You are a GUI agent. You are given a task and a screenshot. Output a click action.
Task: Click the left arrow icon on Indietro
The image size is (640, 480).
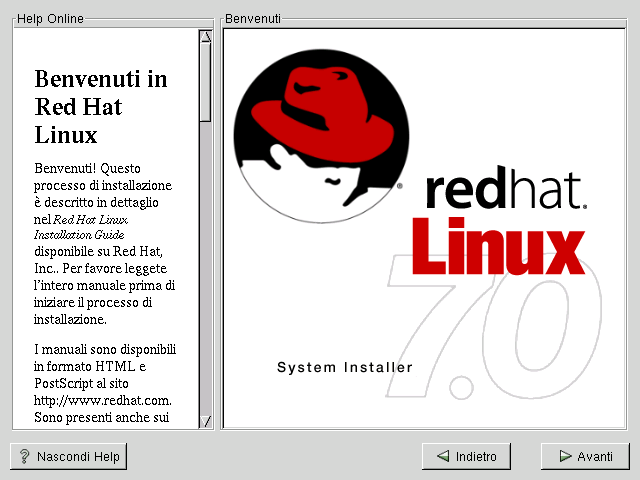click(442, 457)
